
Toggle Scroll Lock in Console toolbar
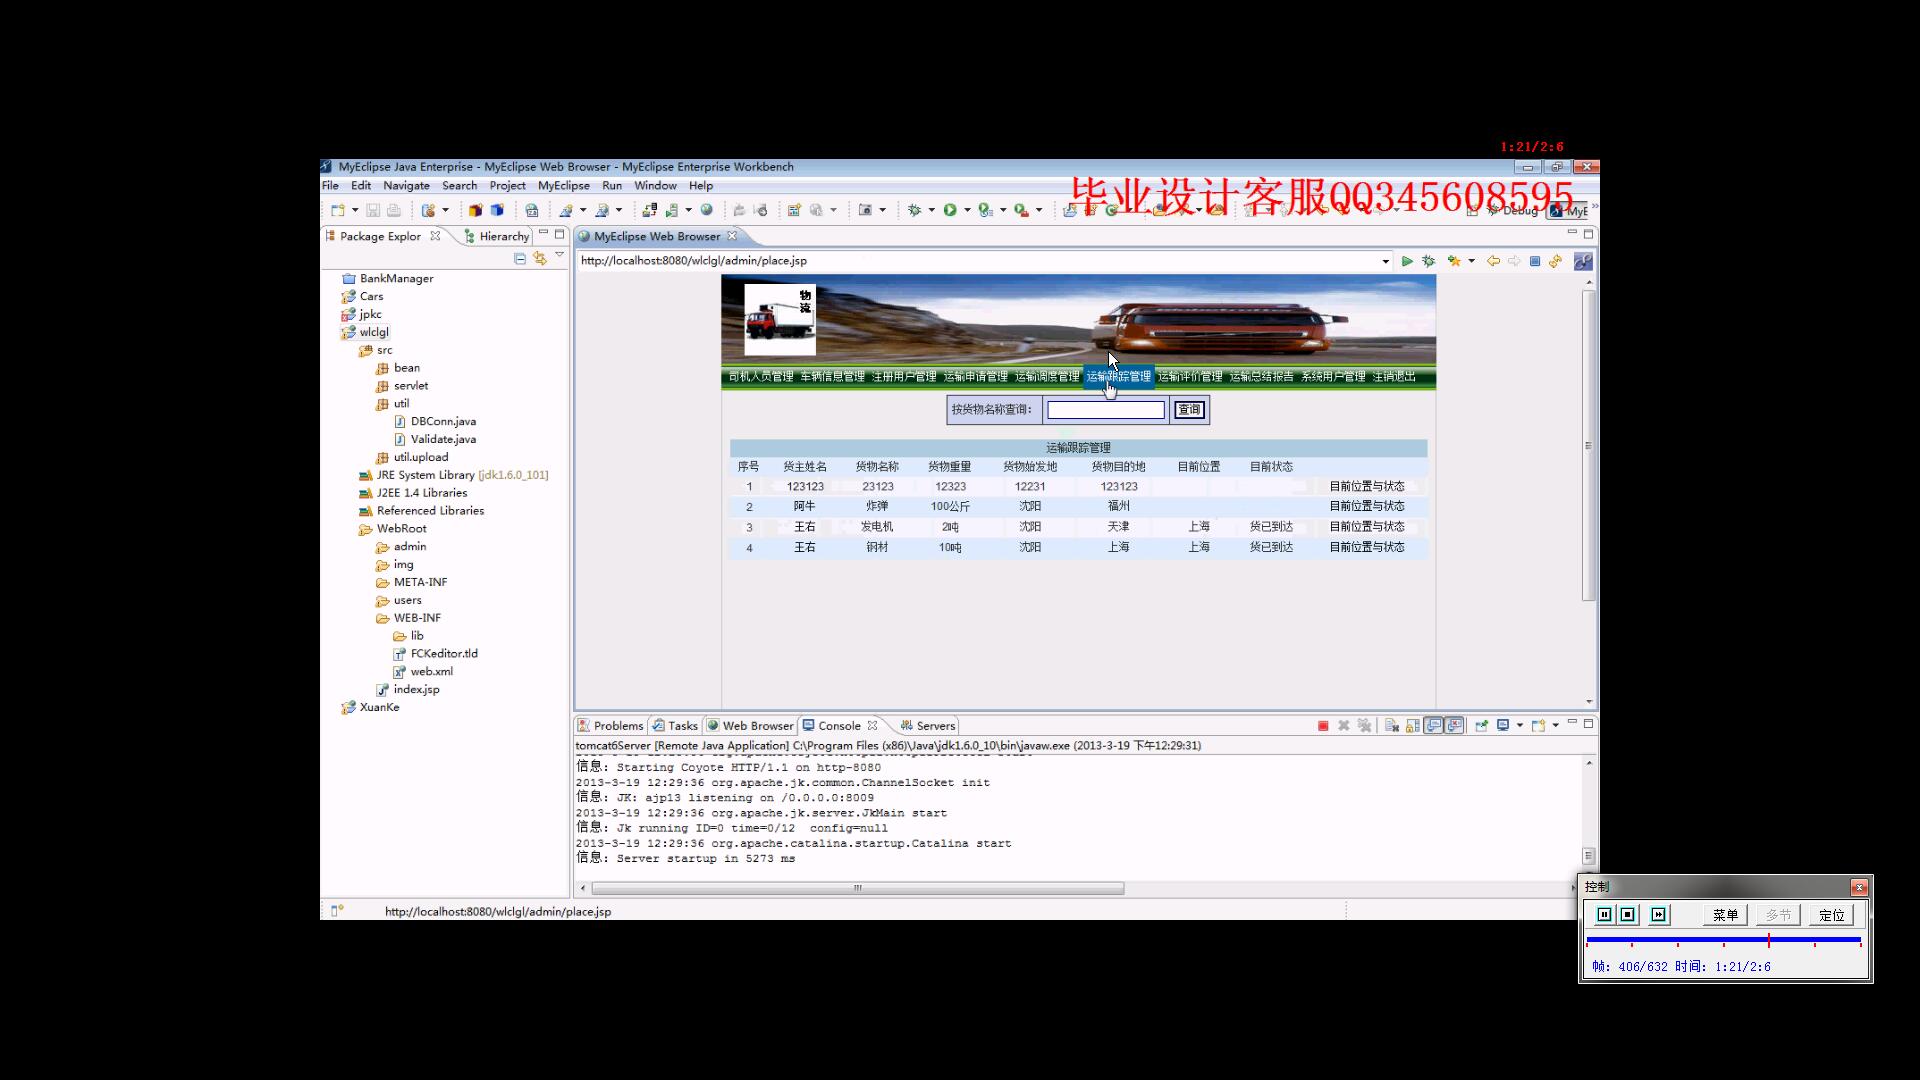click(1413, 726)
